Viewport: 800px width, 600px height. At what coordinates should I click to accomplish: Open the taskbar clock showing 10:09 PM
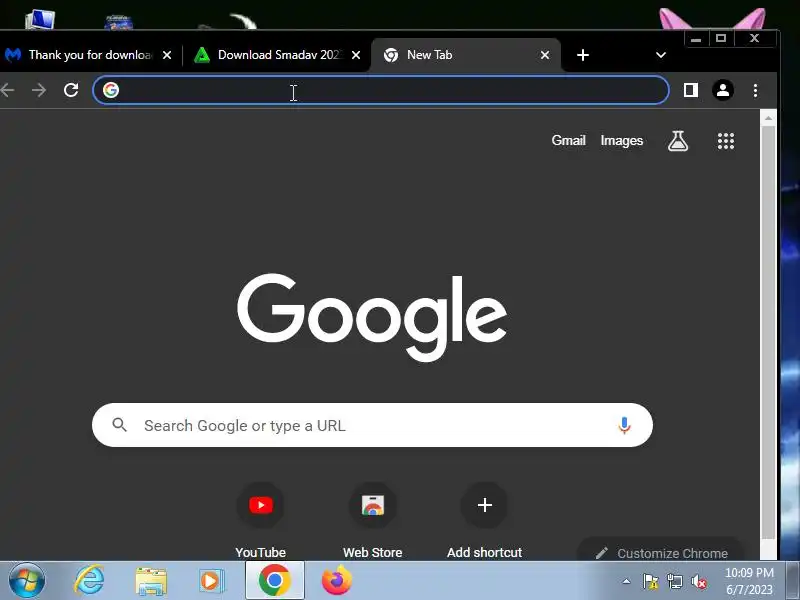click(749, 581)
